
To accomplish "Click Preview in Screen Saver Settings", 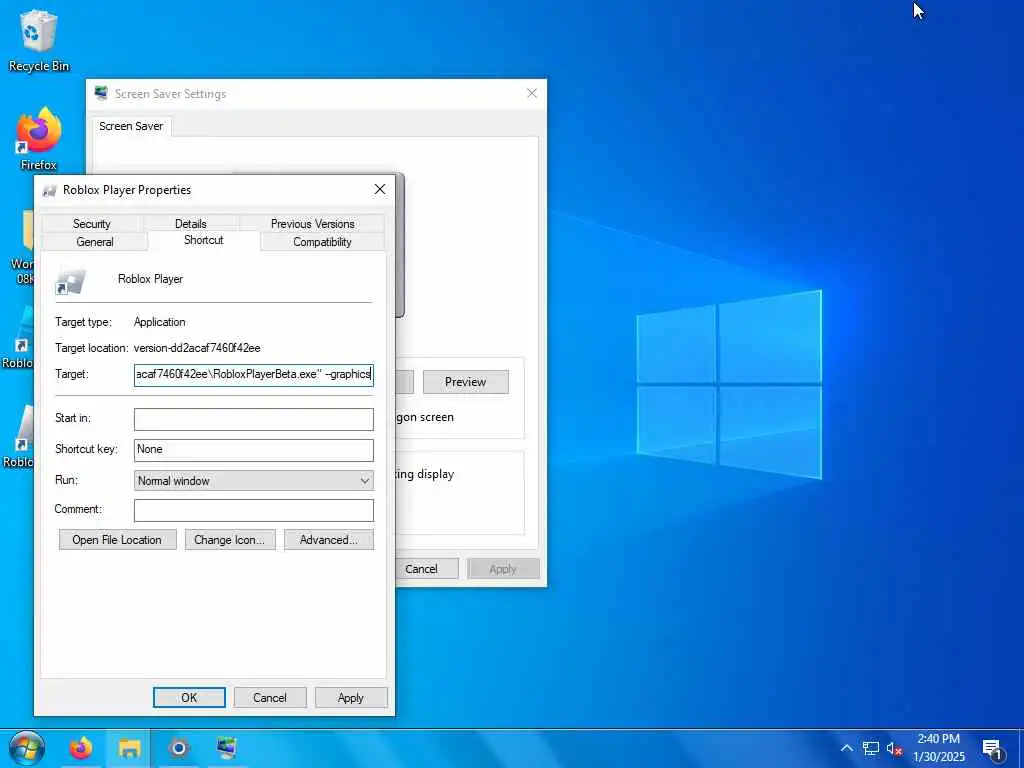I will click(x=466, y=382).
